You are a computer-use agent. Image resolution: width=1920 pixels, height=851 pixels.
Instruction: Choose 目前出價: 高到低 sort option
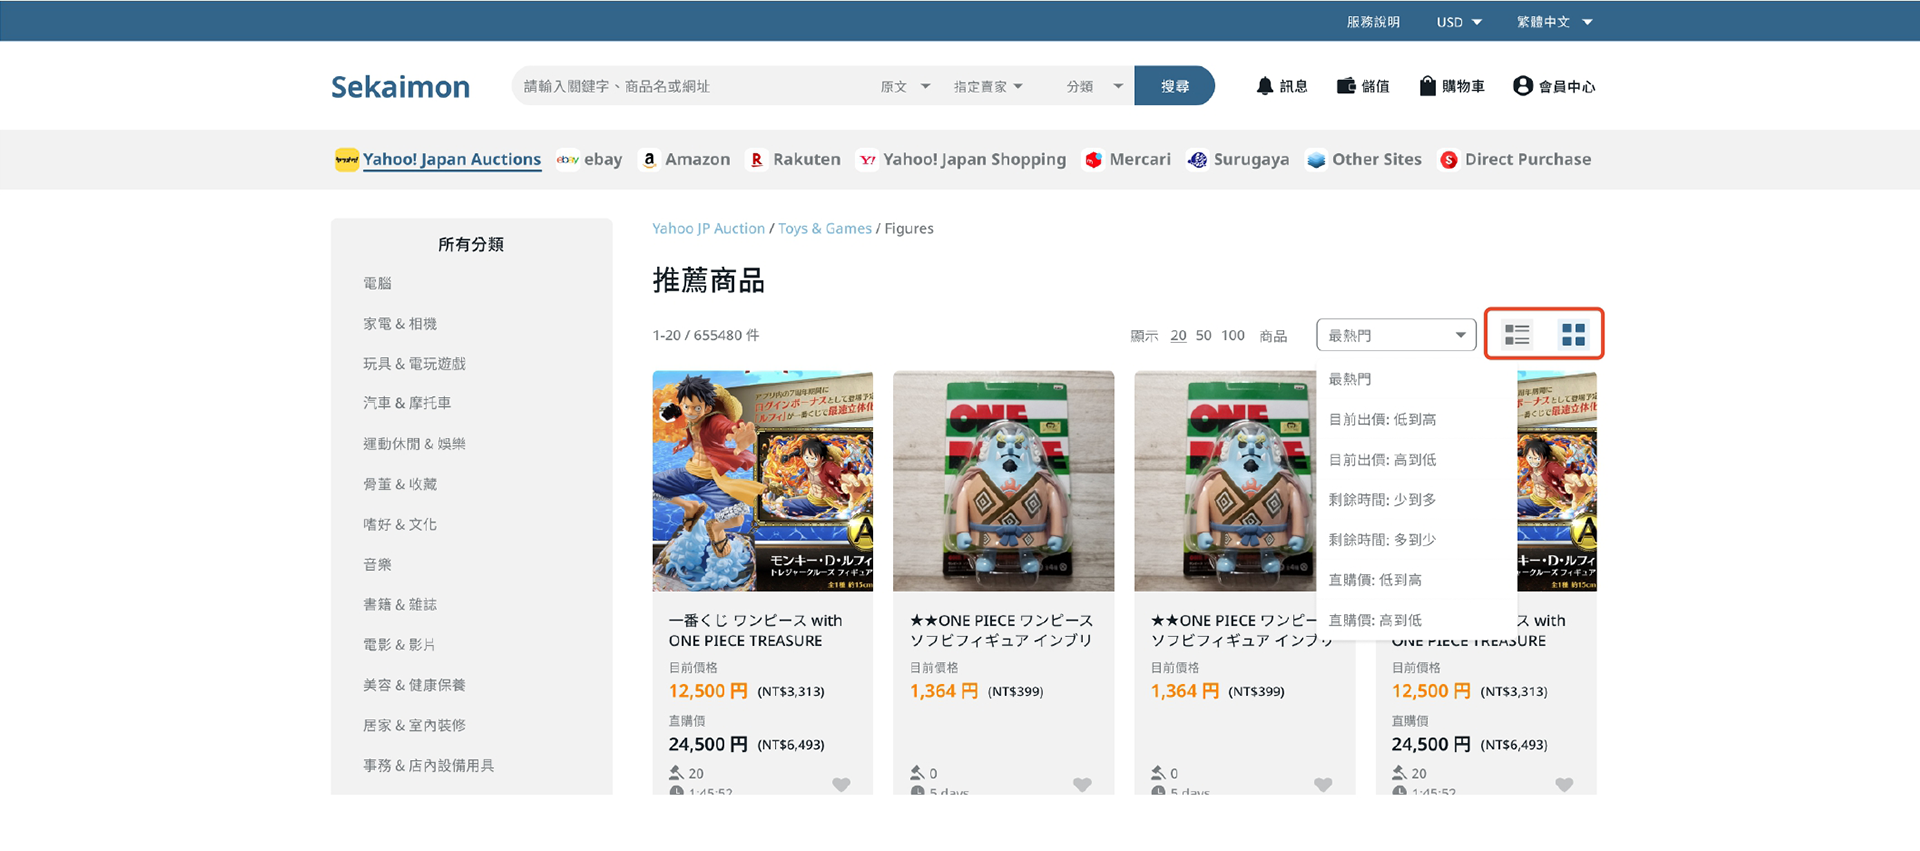[1382, 459]
